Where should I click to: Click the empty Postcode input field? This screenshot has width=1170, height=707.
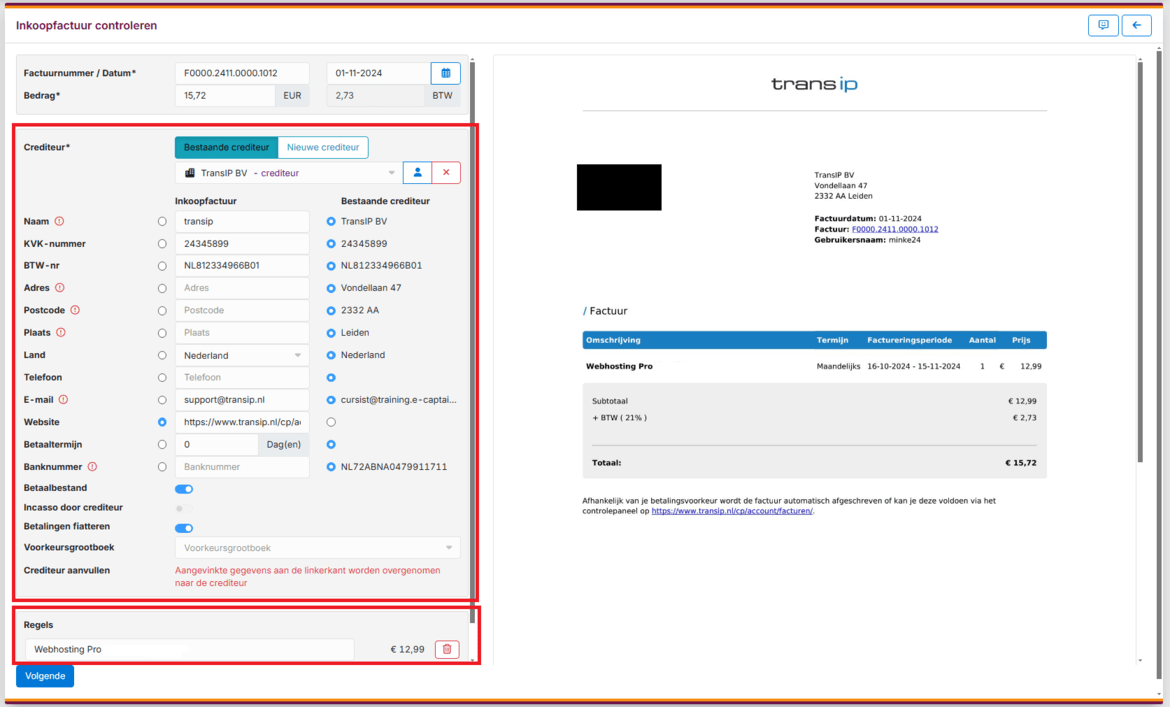(x=242, y=310)
